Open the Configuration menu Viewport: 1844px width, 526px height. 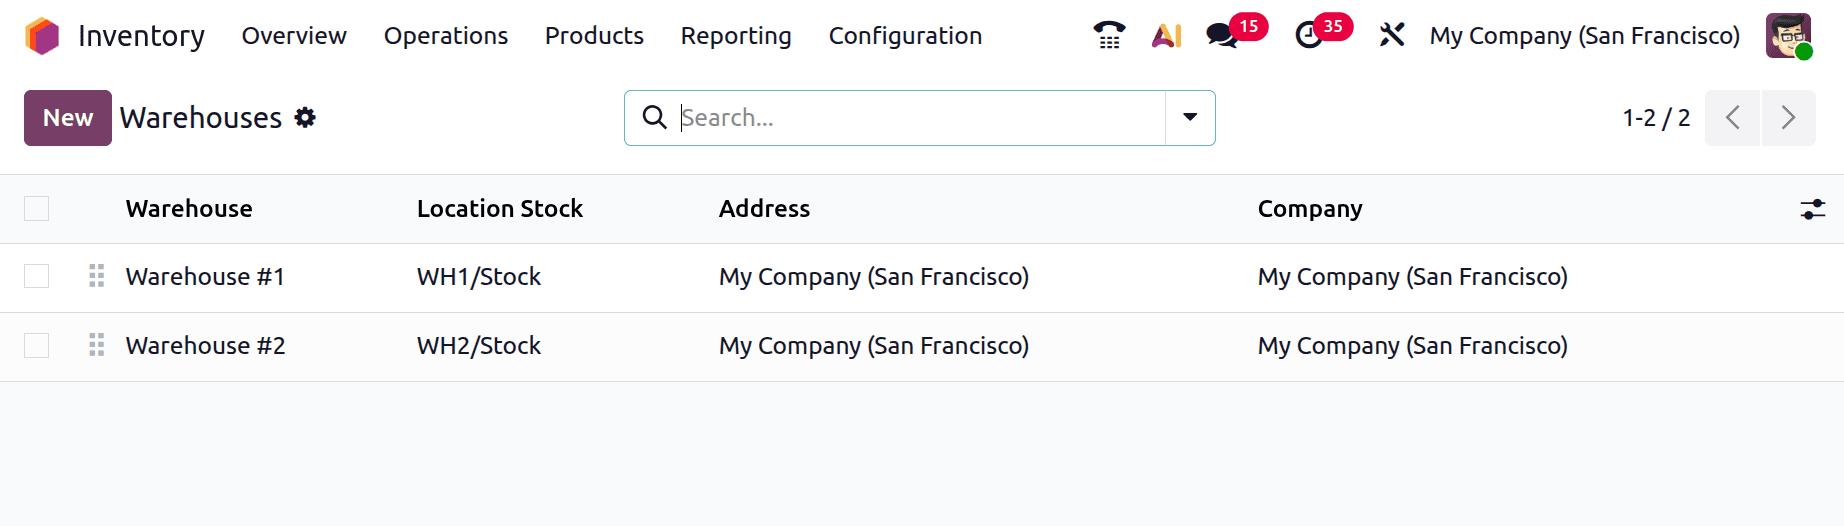point(905,36)
